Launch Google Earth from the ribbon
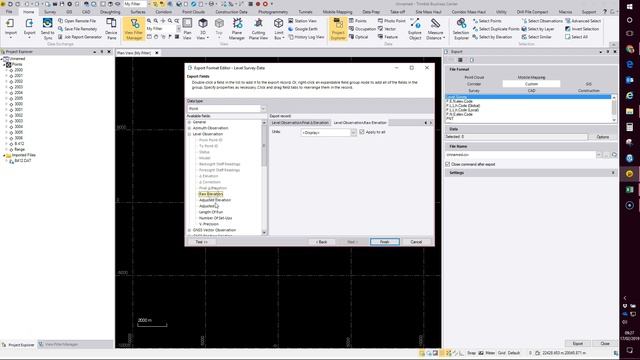 point(303,29)
